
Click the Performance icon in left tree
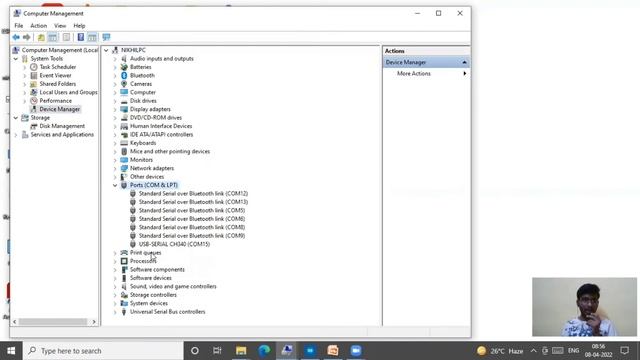click(34, 100)
